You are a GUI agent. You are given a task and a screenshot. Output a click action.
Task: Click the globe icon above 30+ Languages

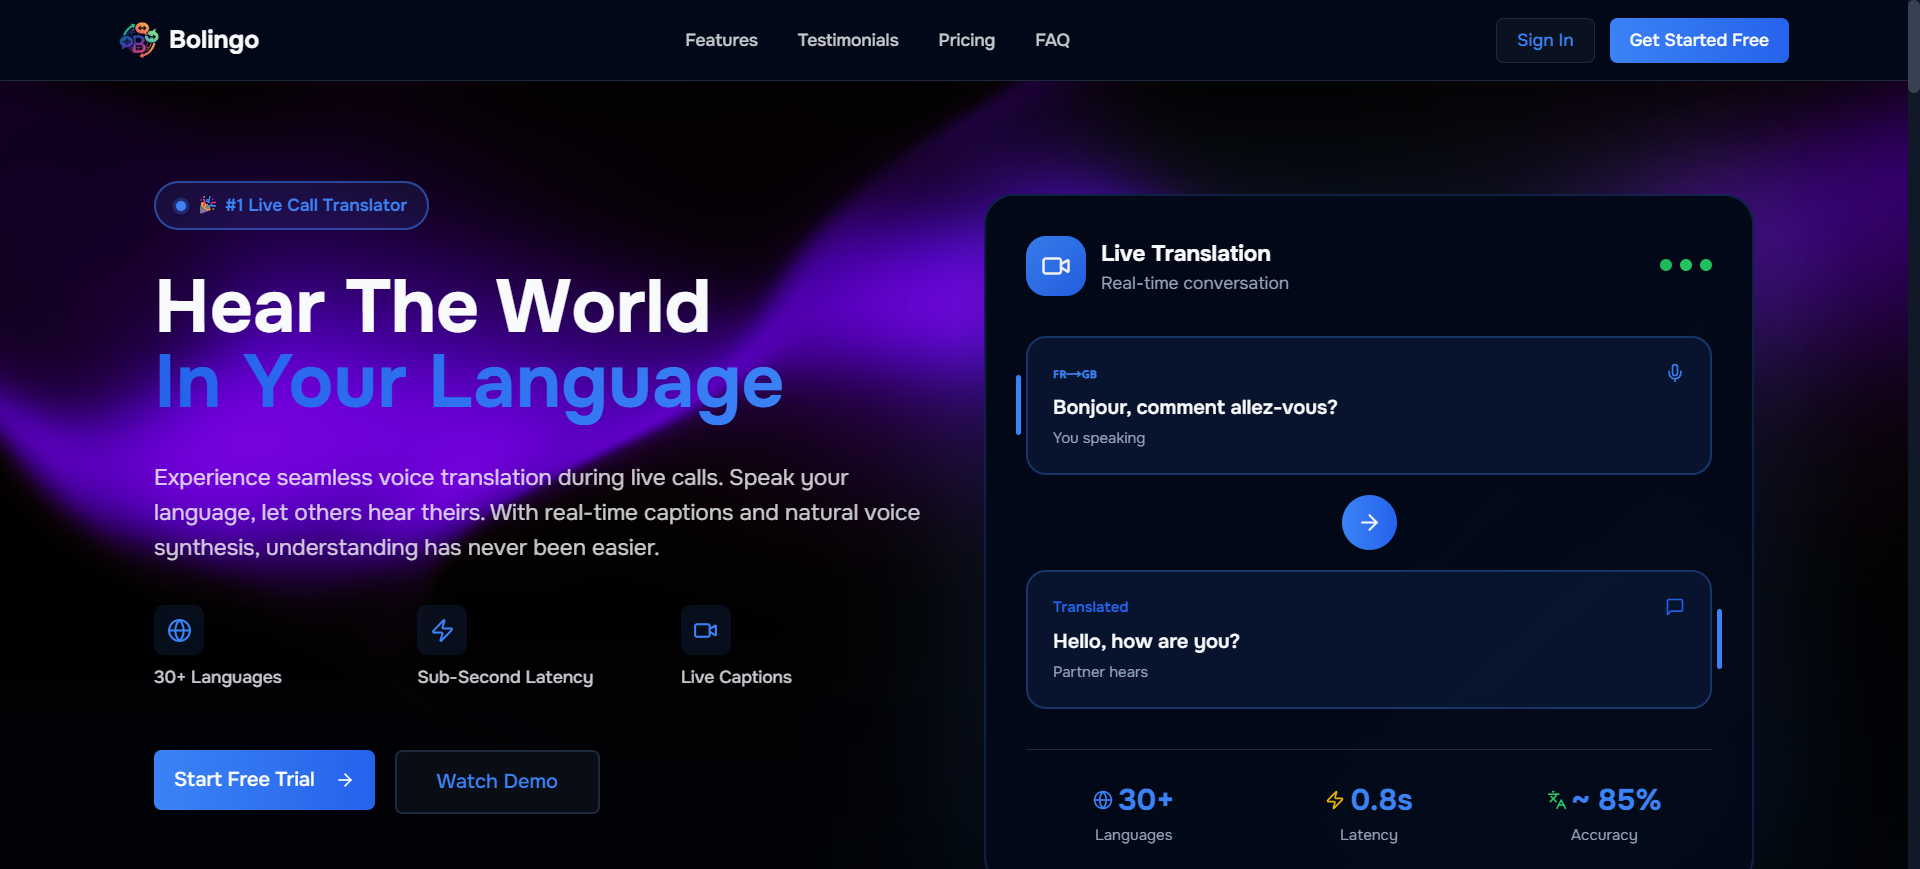tap(179, 630)
